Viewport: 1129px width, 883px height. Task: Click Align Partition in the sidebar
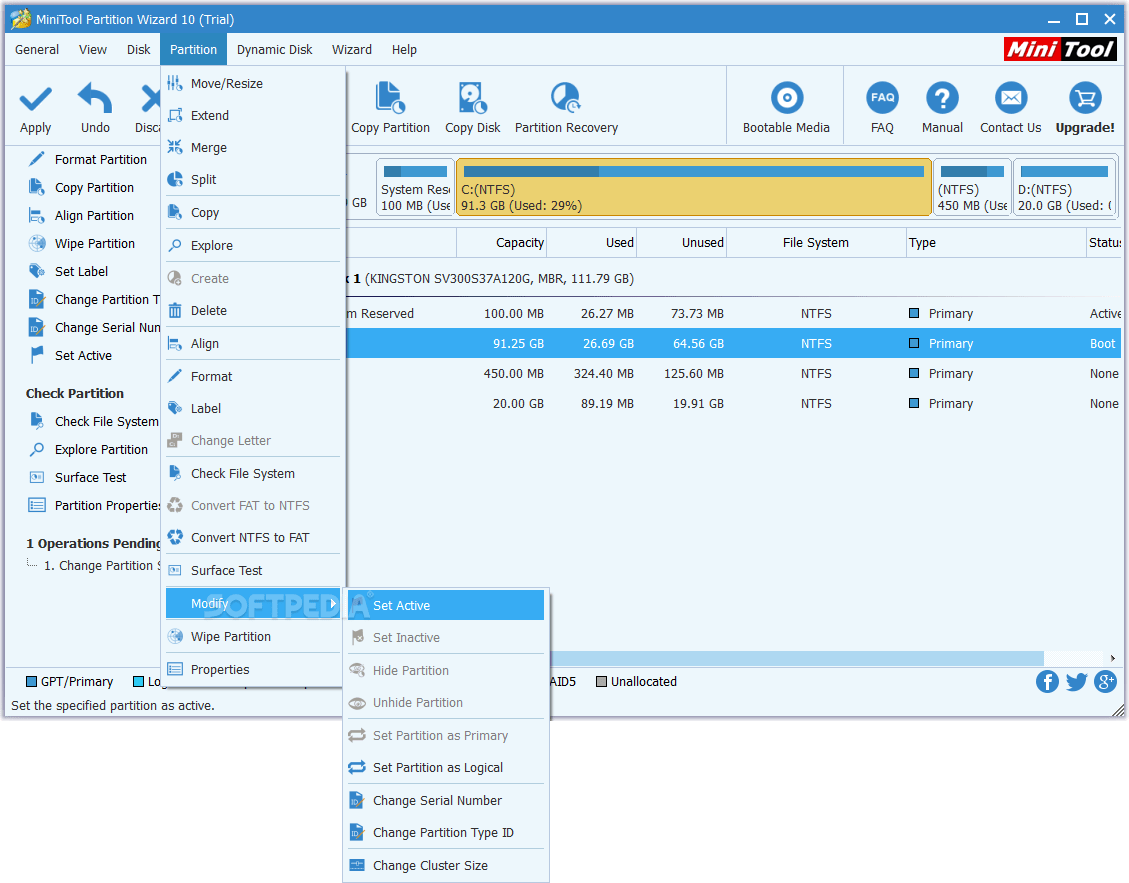click(81, 215)
